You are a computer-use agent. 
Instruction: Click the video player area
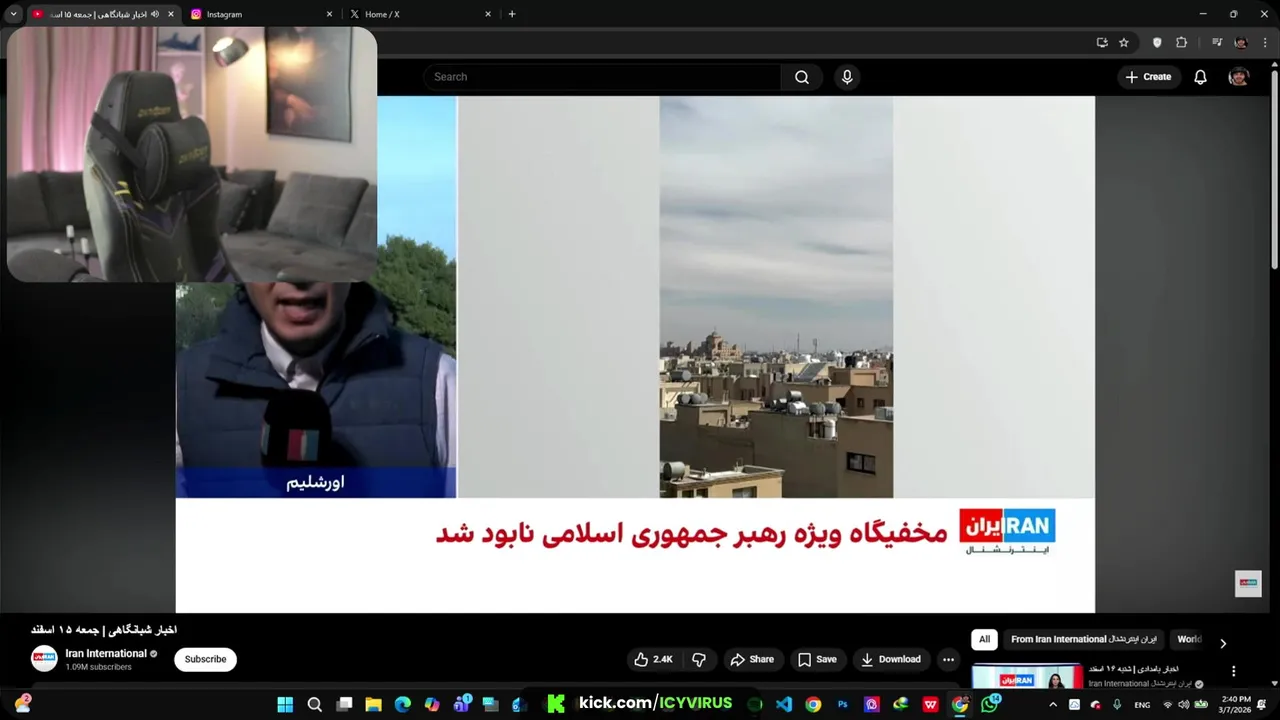click(635, 354)
